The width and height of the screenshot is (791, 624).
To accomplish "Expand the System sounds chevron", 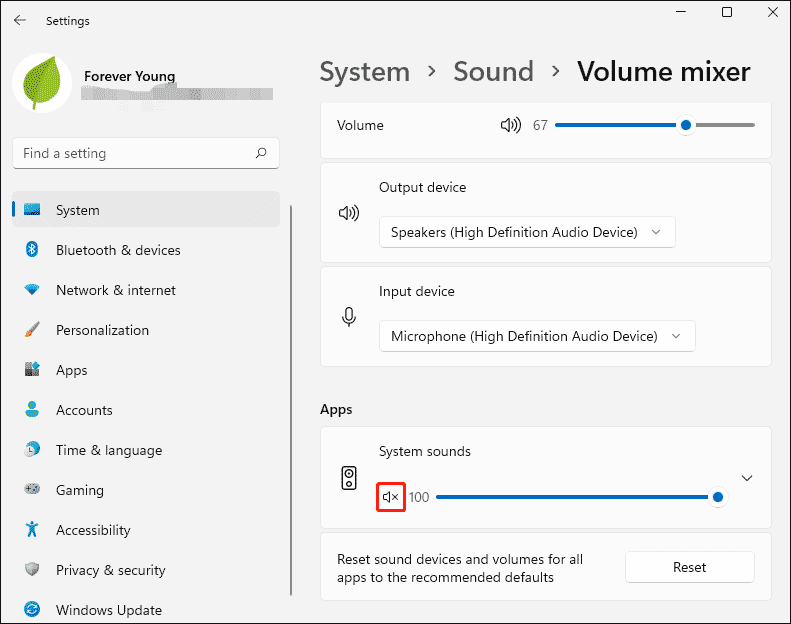I will (747, 478).
